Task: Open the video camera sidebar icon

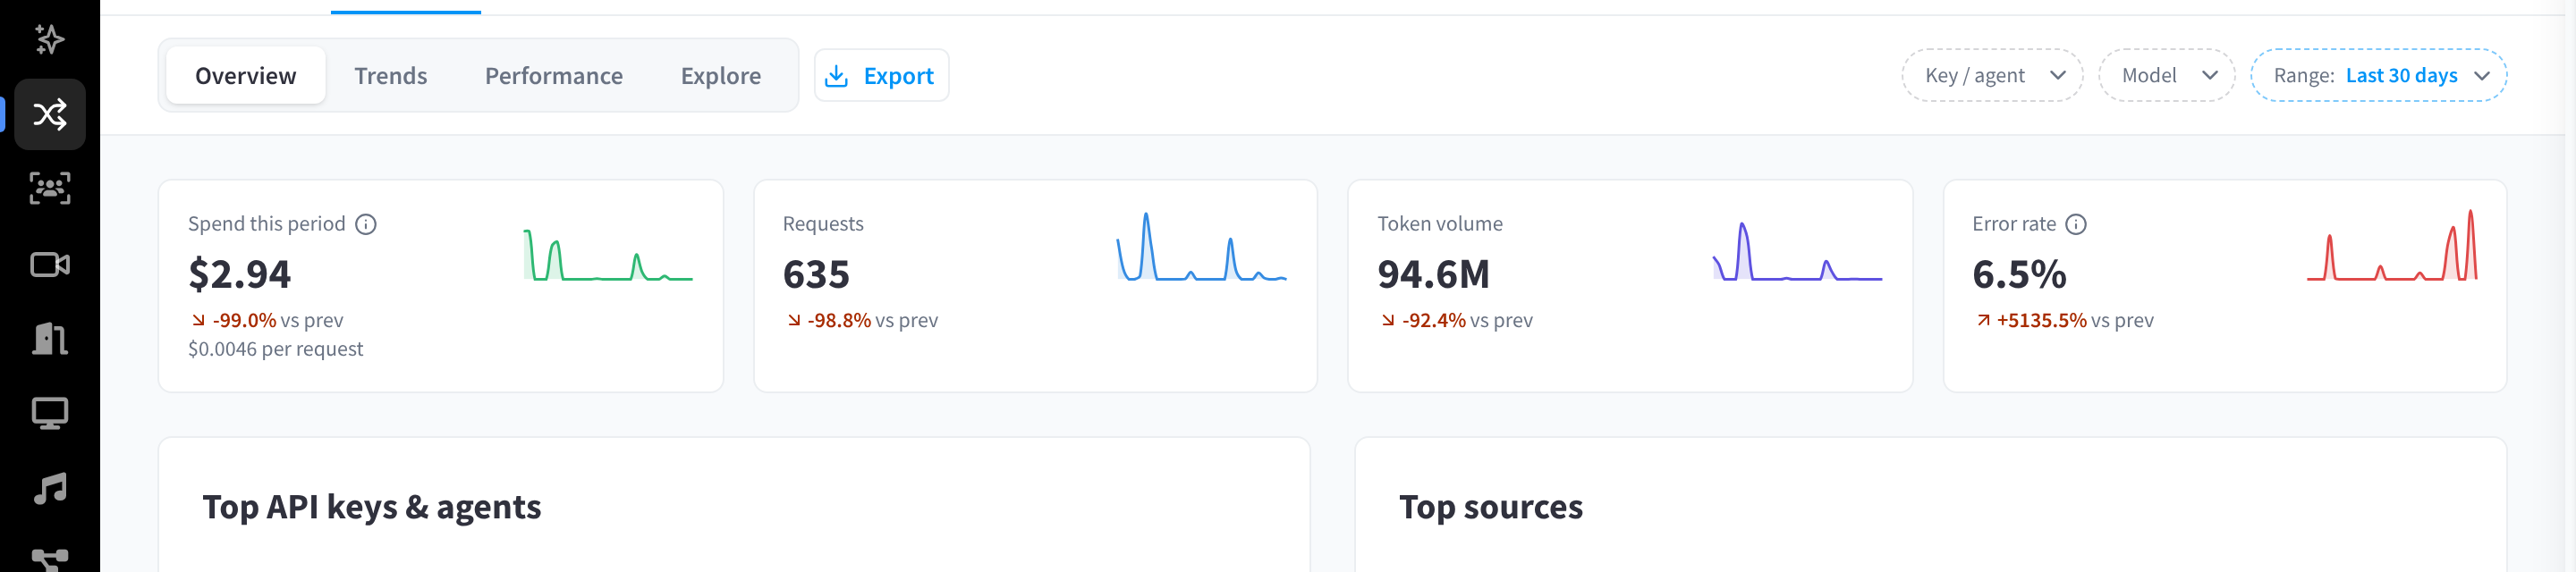Action: [50, 264]
